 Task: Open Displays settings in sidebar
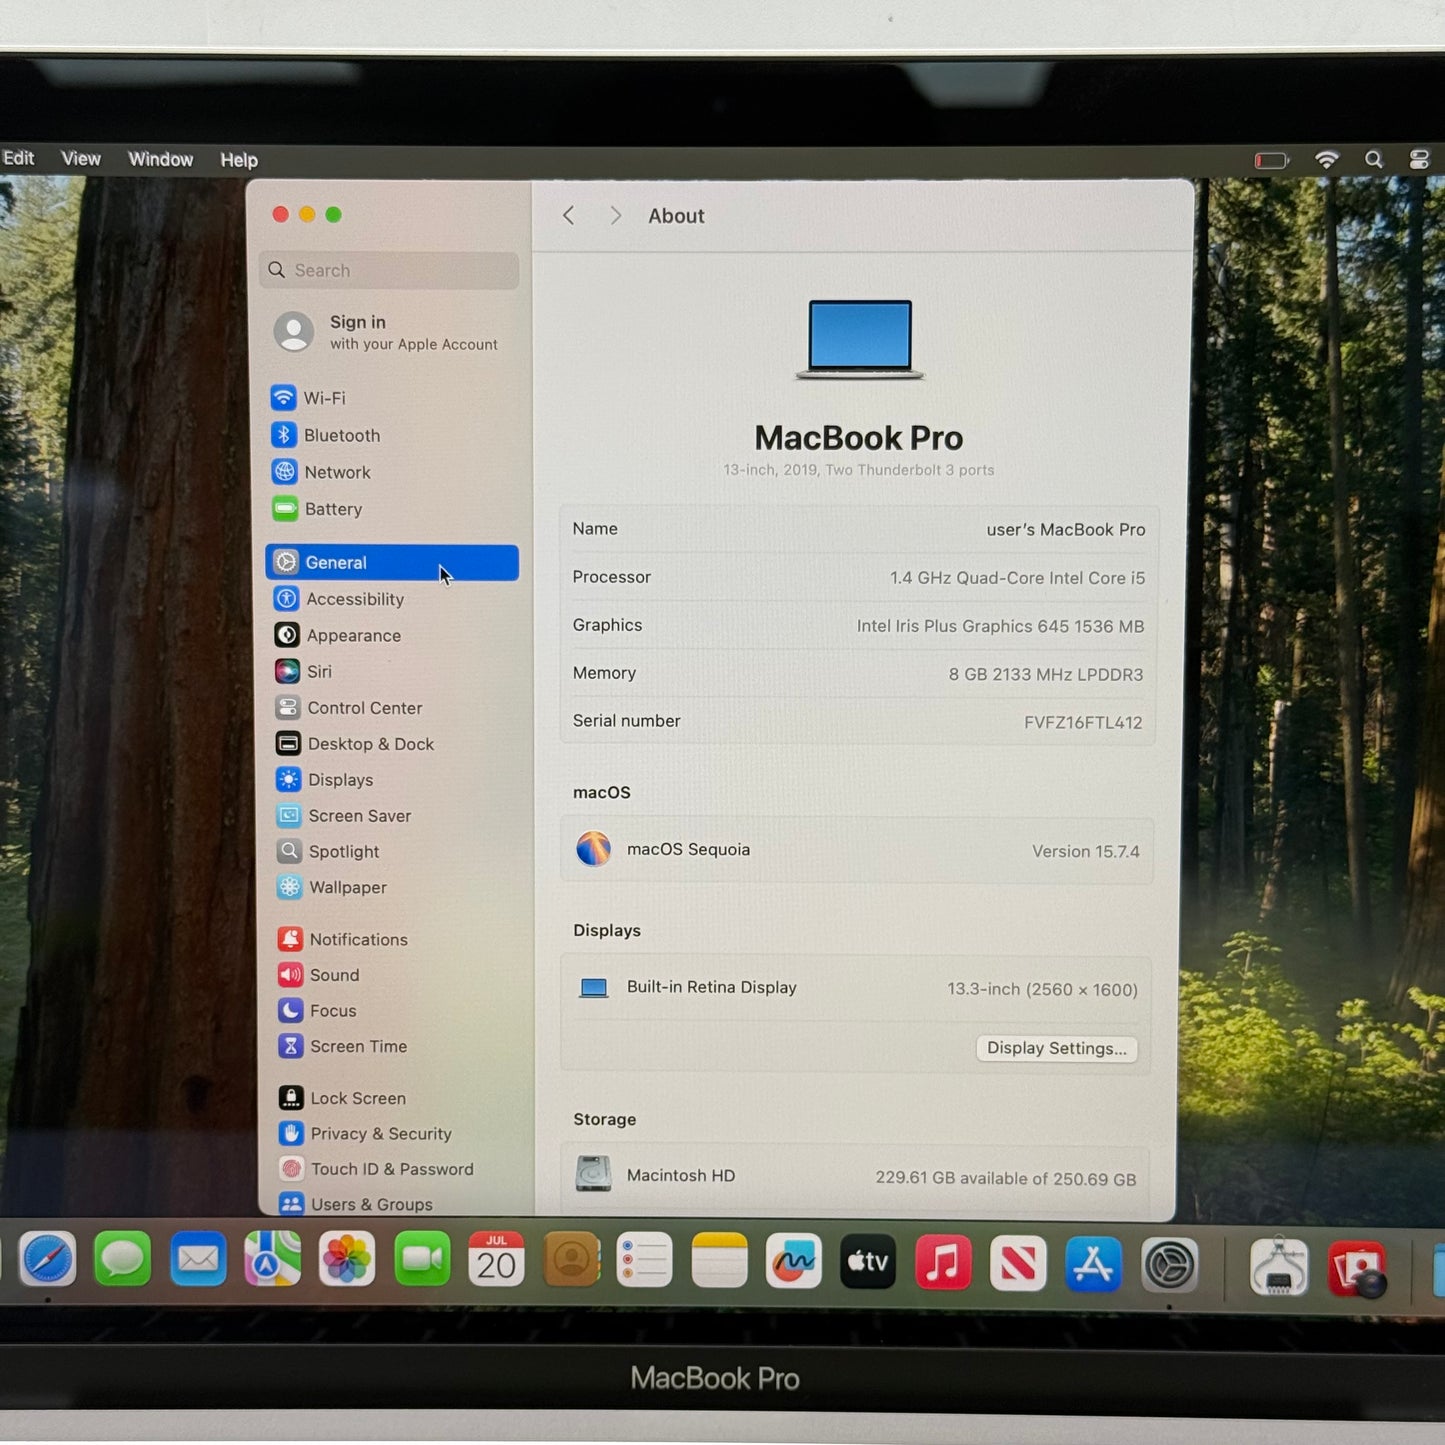pos(391,779)
